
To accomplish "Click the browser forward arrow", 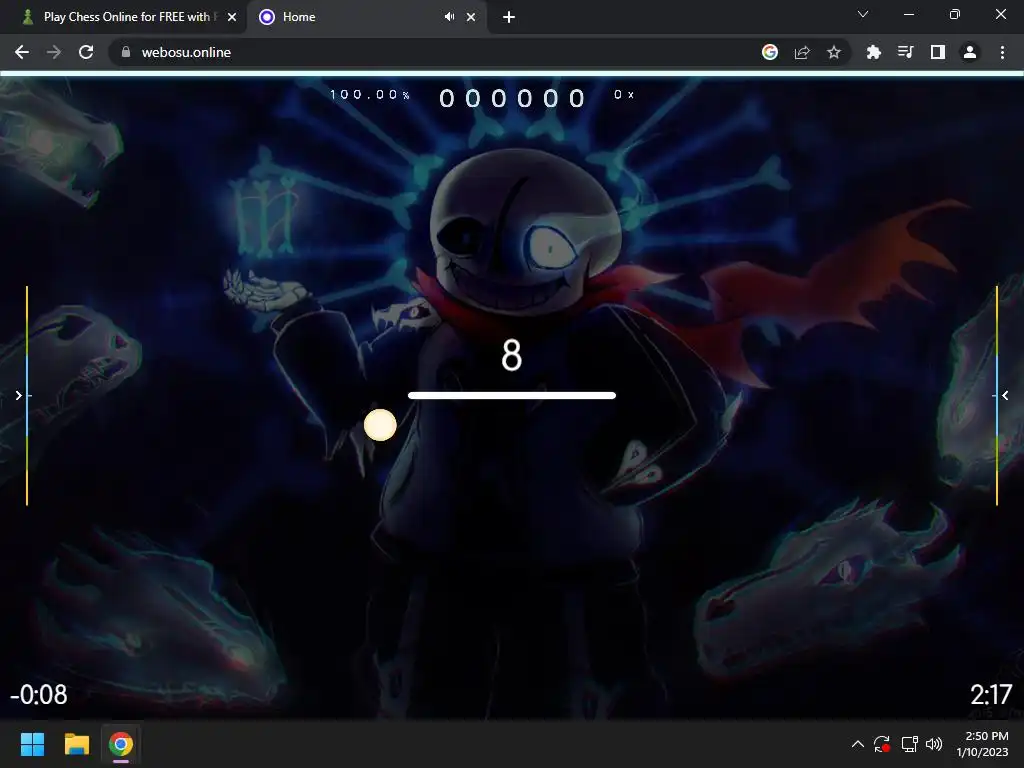I will pyautogui.click(x=54, y=52).
